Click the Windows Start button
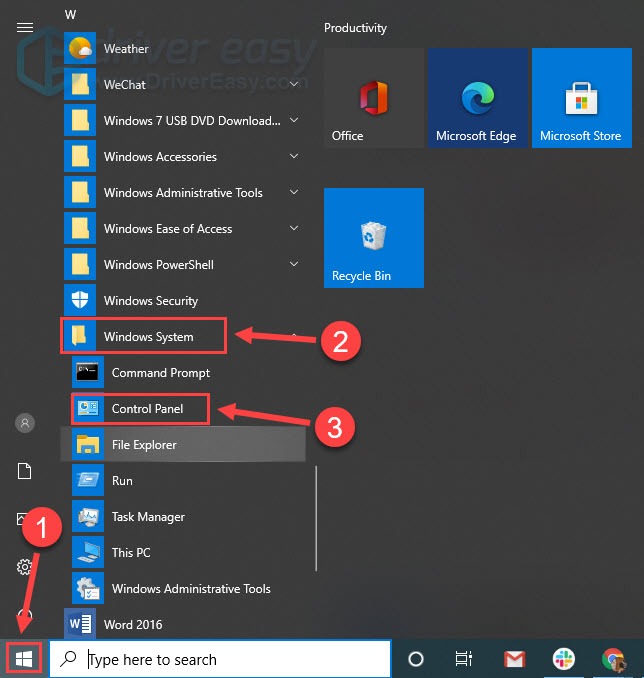The width and height of the screenshot is (644, 678). click(24, 659)
